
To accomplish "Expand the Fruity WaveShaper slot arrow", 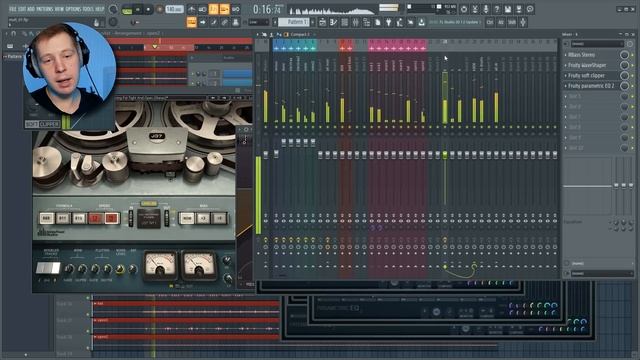I will [x=565, y=65].
